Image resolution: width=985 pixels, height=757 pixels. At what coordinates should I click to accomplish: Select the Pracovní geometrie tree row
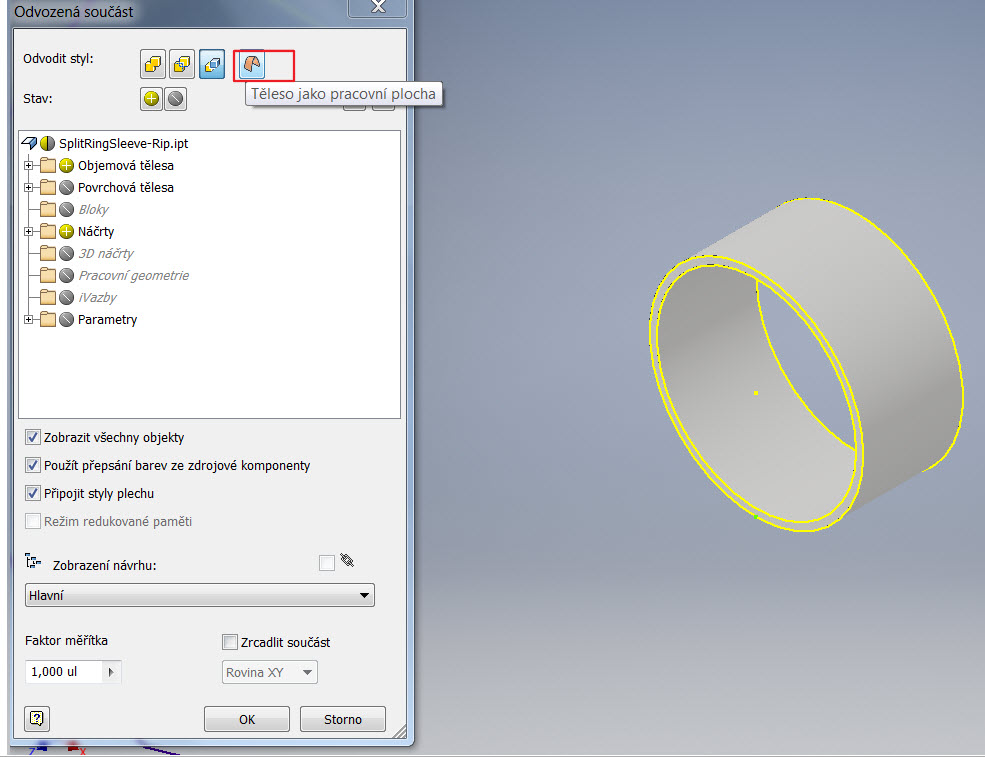(x=133, y=276)
